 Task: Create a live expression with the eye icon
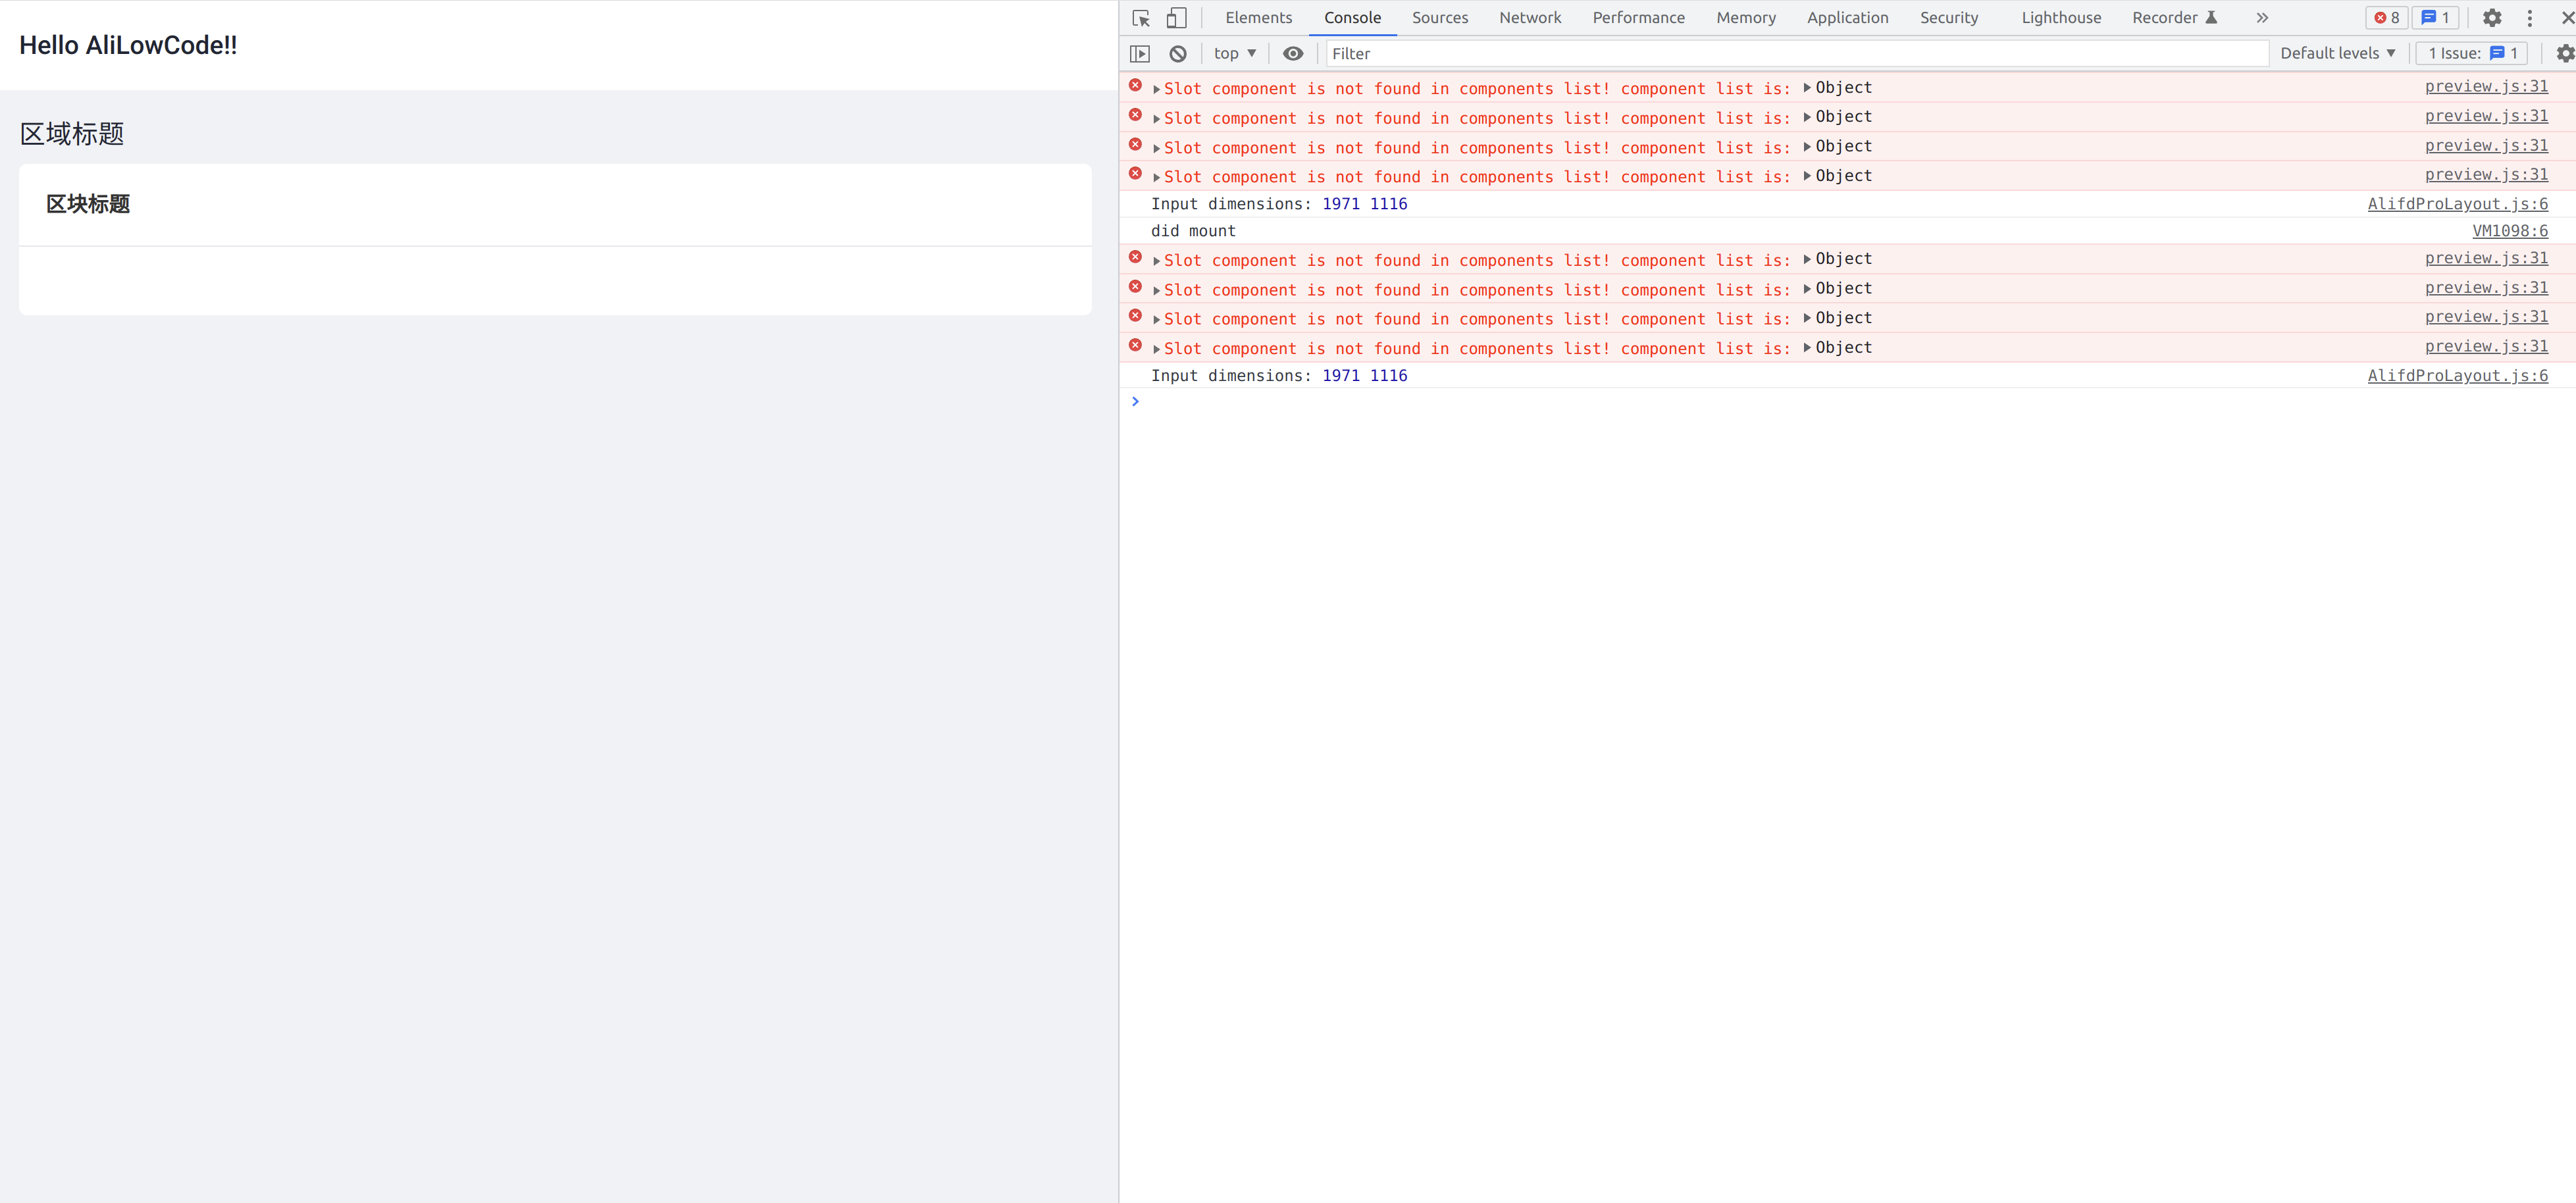coord(1293,54)
